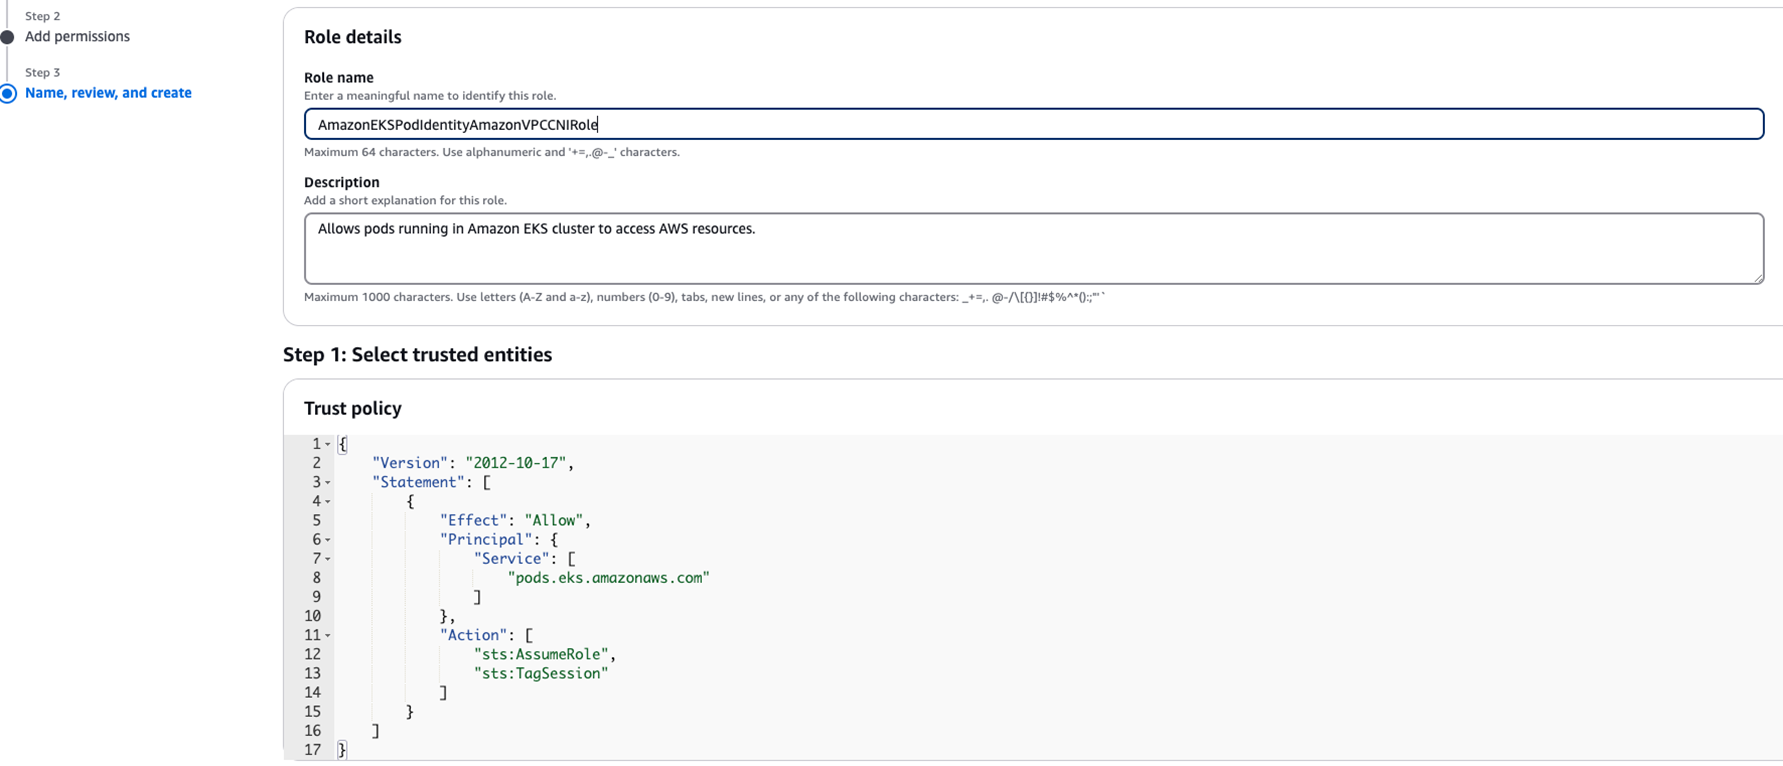Click the "Action" key on line 11
Viewport: 1783px width, 766px height.
pos(473,635)
